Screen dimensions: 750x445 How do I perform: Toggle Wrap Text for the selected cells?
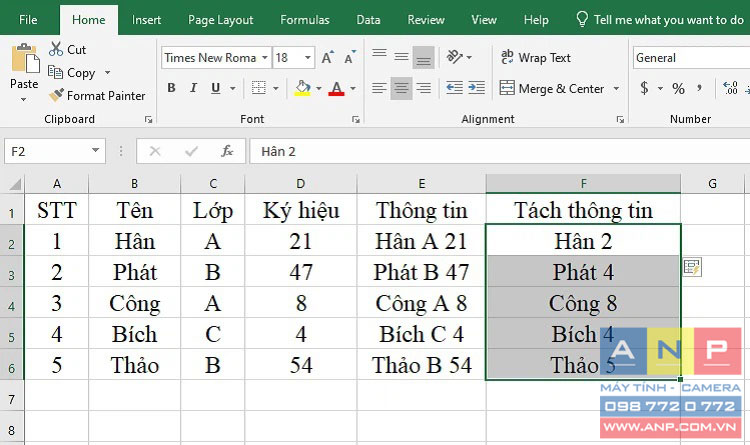536,57
